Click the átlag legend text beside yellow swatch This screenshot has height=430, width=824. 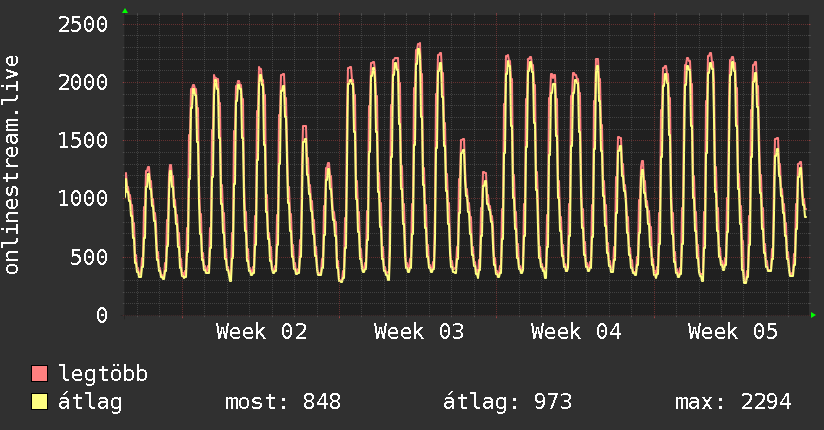91,402
